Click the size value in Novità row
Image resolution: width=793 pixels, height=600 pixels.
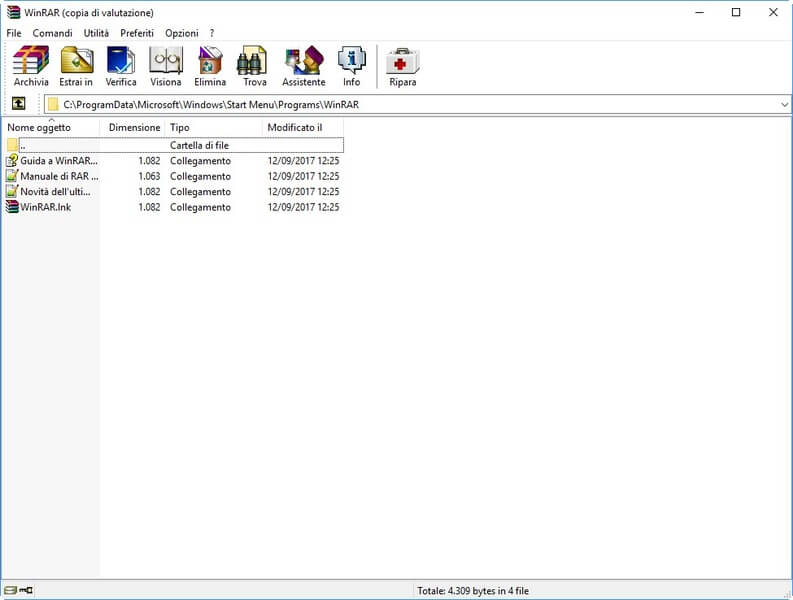pyautogui.click(x=149, y=191)
